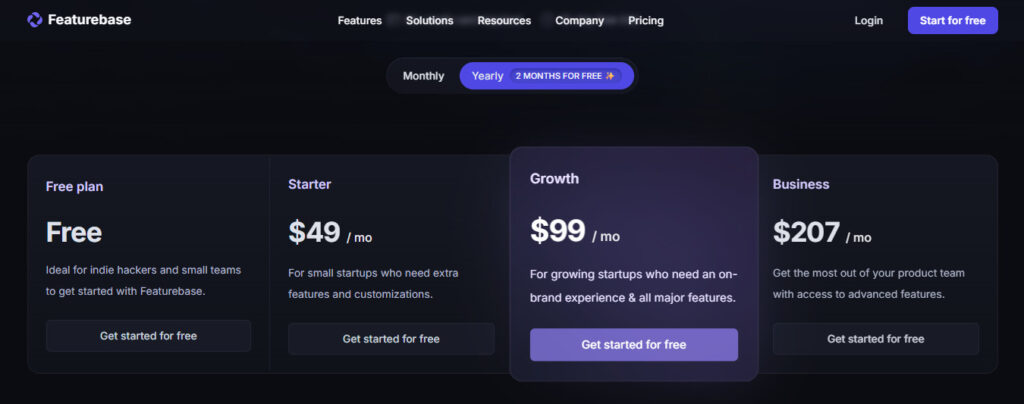
Task: Click the Start for free button
Action: click(x=953, y=21)
